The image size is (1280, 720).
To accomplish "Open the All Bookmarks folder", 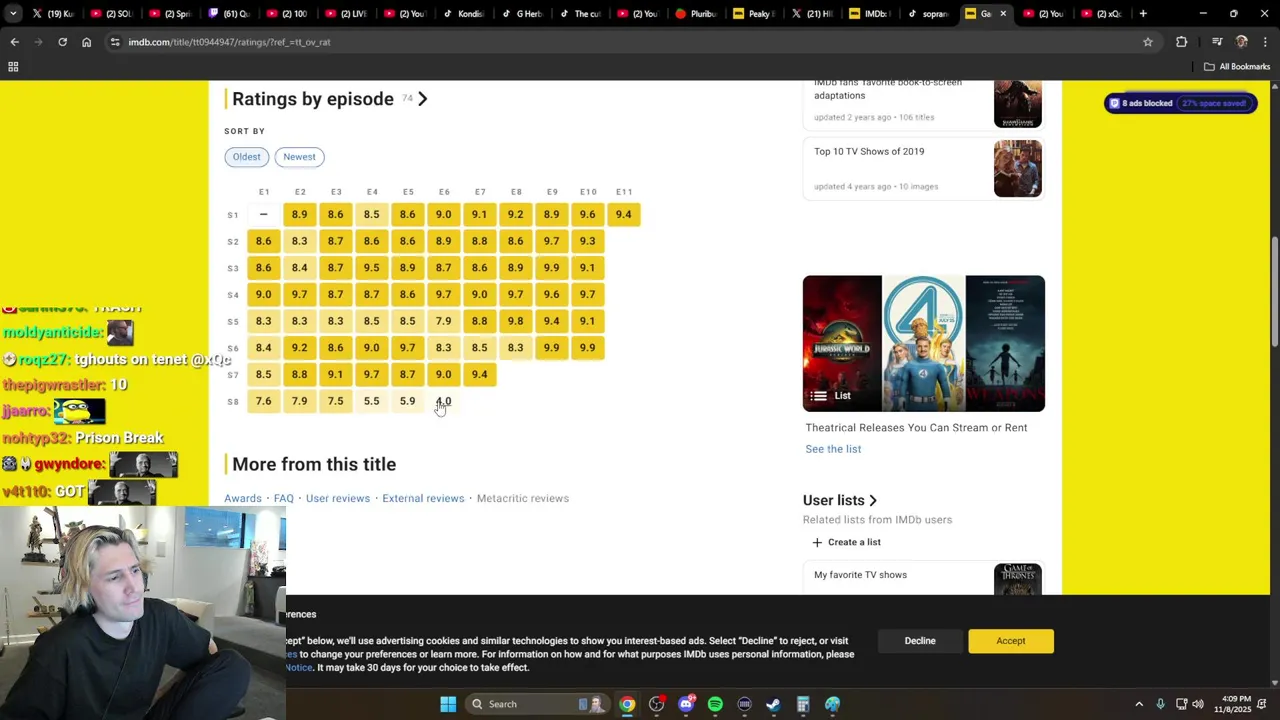I will pyautogui.click(x=1237, y=67).
